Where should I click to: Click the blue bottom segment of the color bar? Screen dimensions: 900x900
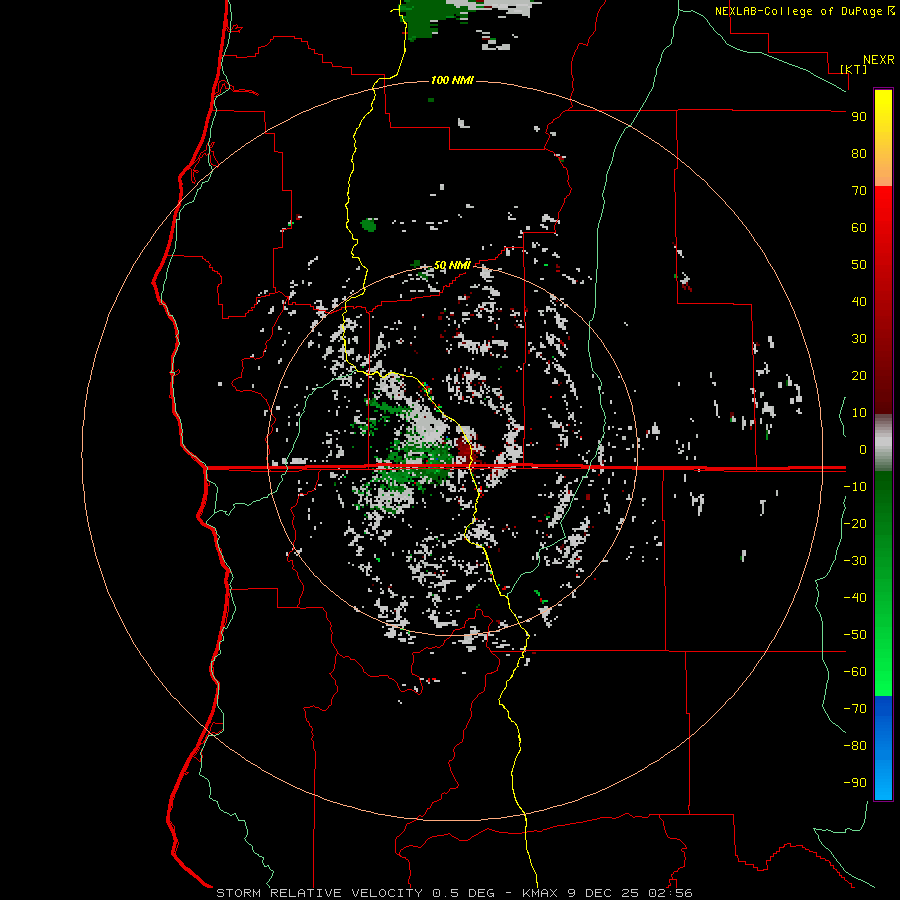tap(883, 748)
